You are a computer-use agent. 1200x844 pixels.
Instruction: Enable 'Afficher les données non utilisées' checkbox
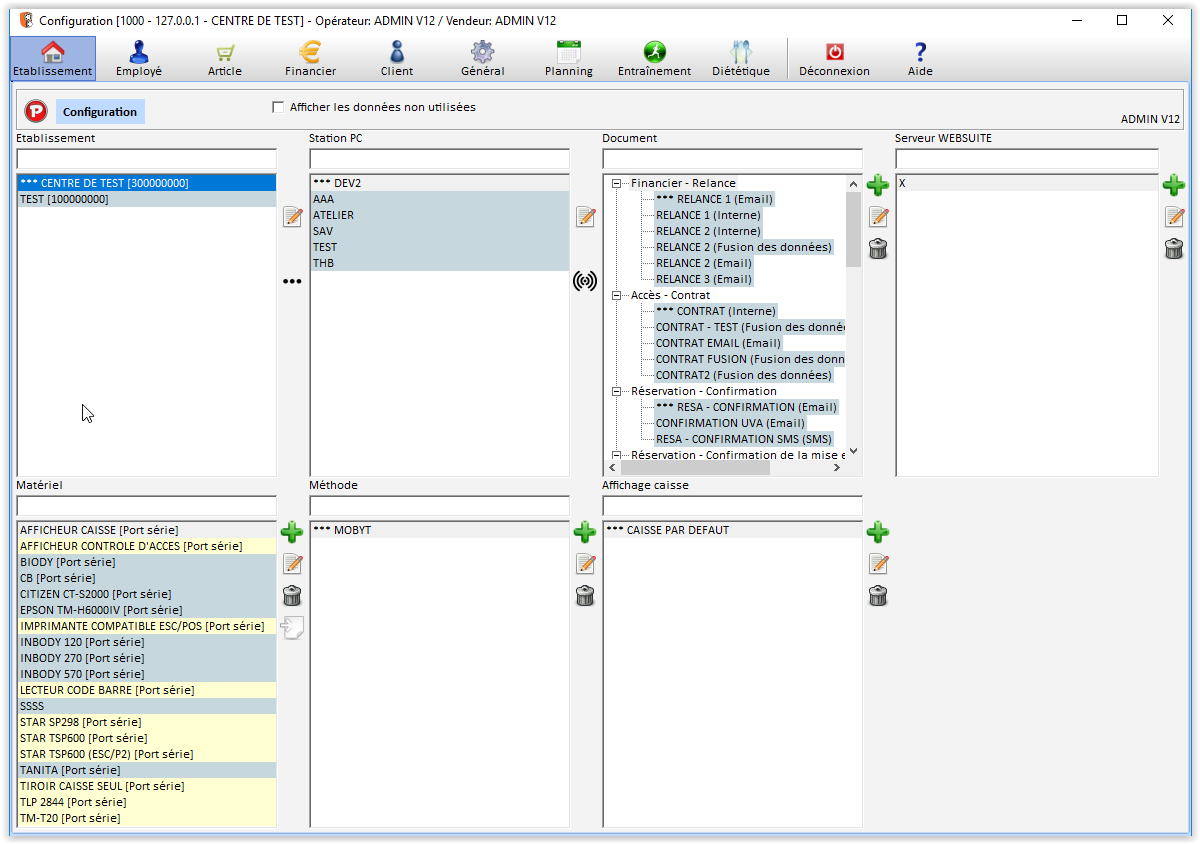coord(279,107)
